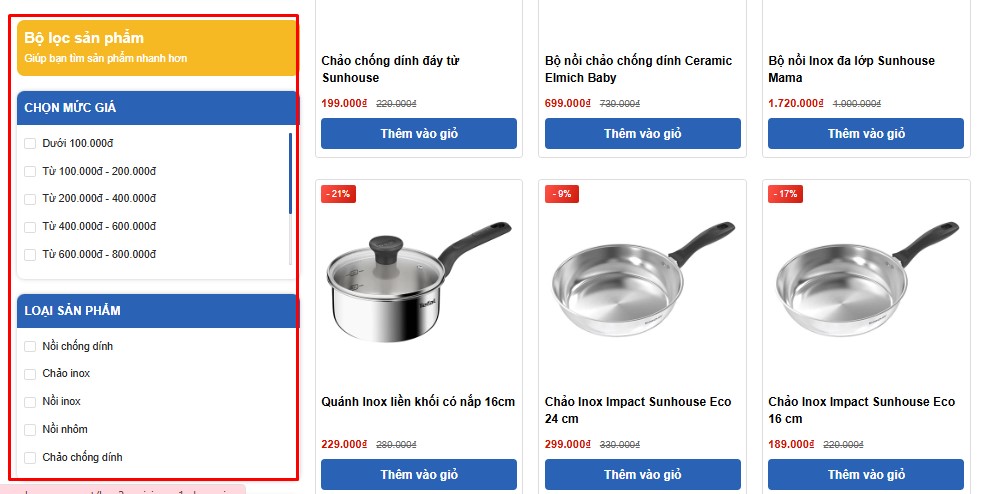This screenshot has height=494, width=984.
Task: Check the "Nồi nhôm" product type
Action: click(30, 430)
